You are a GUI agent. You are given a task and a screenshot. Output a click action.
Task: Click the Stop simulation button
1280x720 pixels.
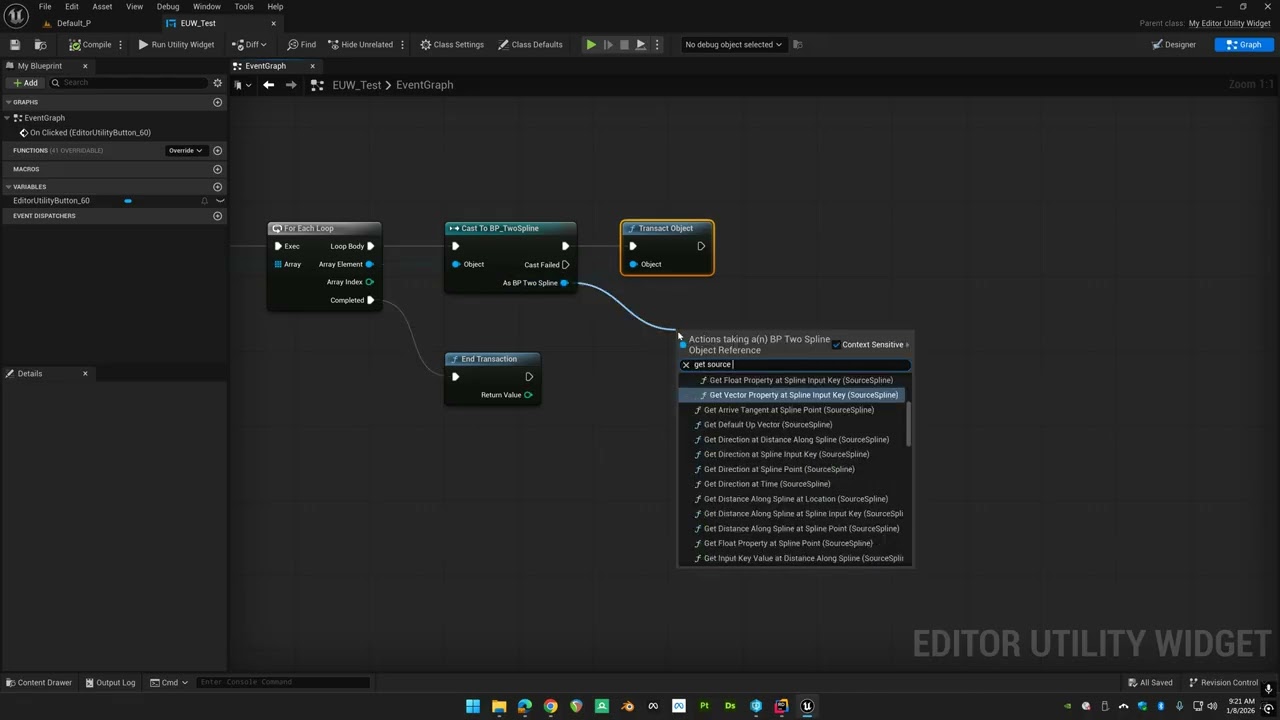624,44
